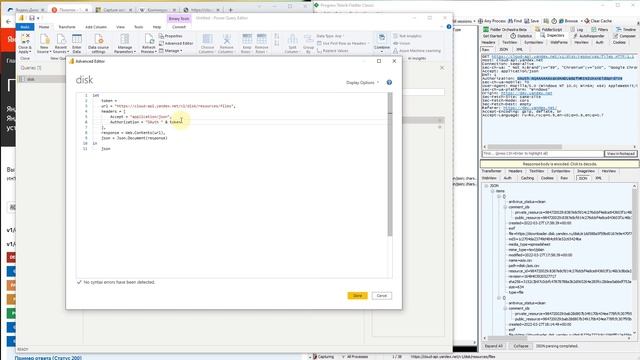Screen dimensions: 640x360
Task: Open the Inspectors tab in Fiddler
Action: click(x=552, y=36)
